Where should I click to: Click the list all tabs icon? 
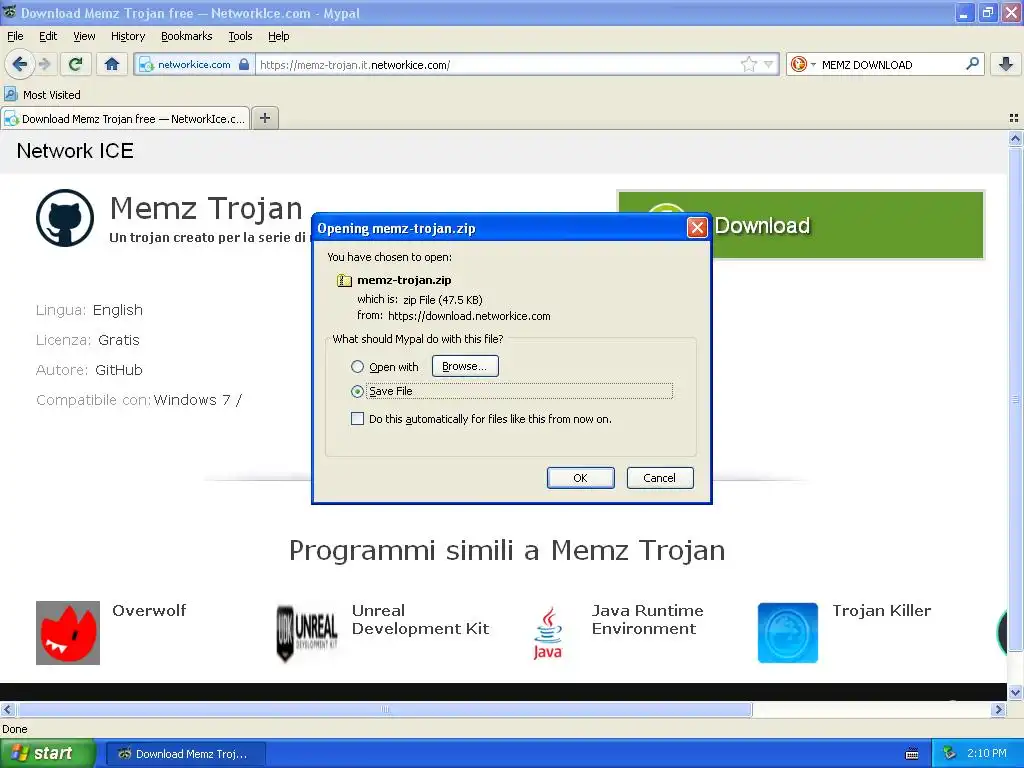pos(1014,118)
